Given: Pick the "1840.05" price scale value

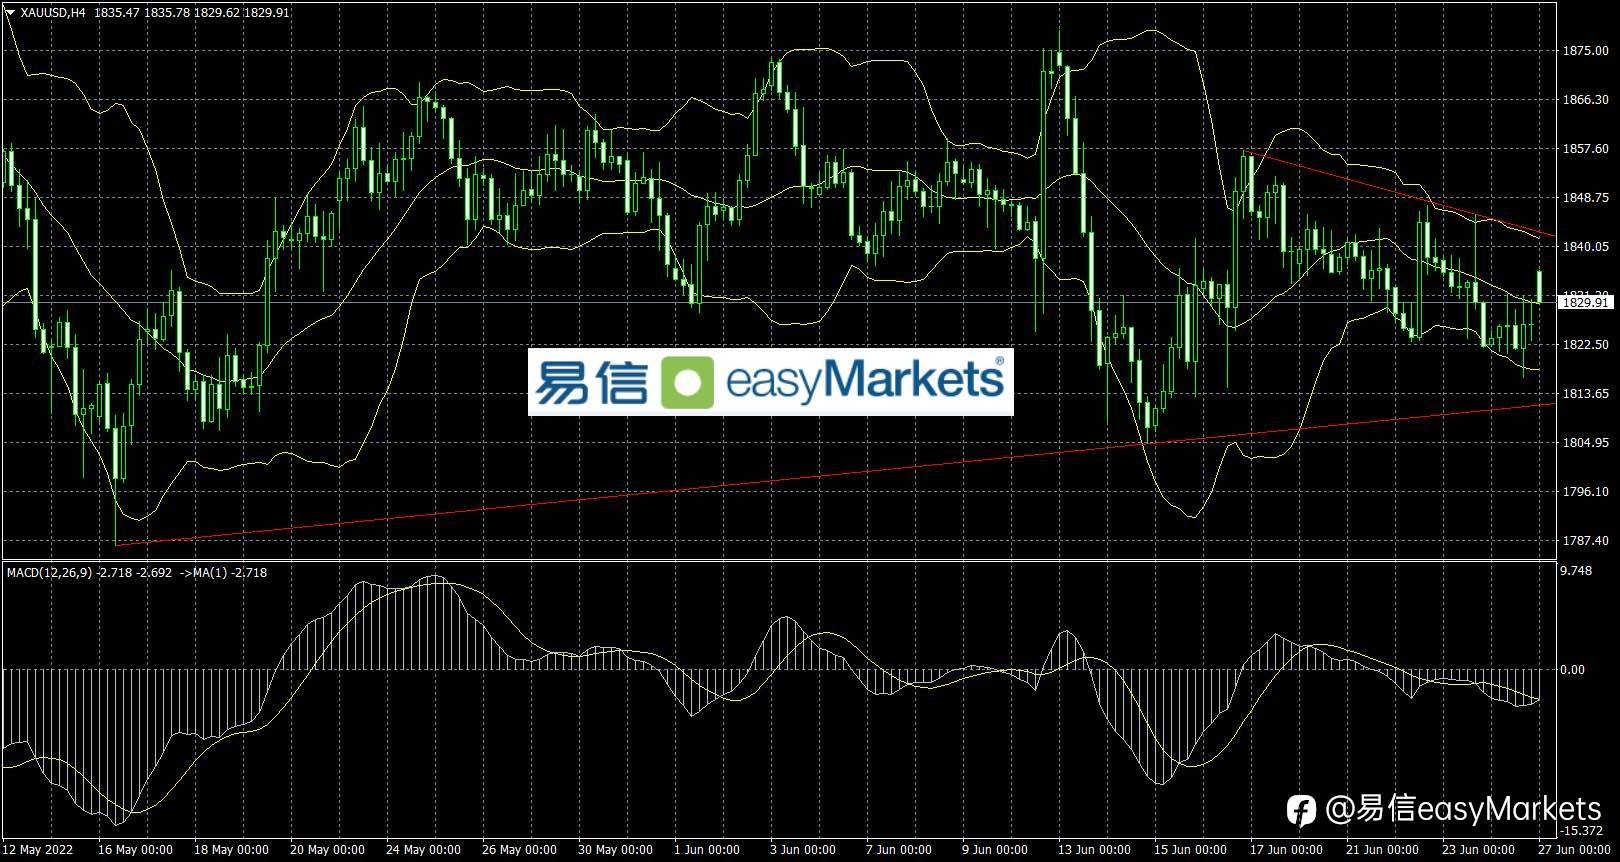Looking at the screenshot, I should click(x=1585, y=247).
